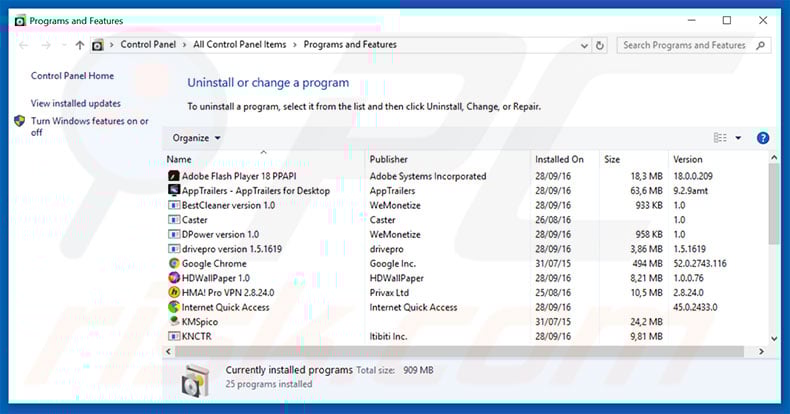
Task: Click the Forward navigation arrow
Action: [x=46, y=45]
